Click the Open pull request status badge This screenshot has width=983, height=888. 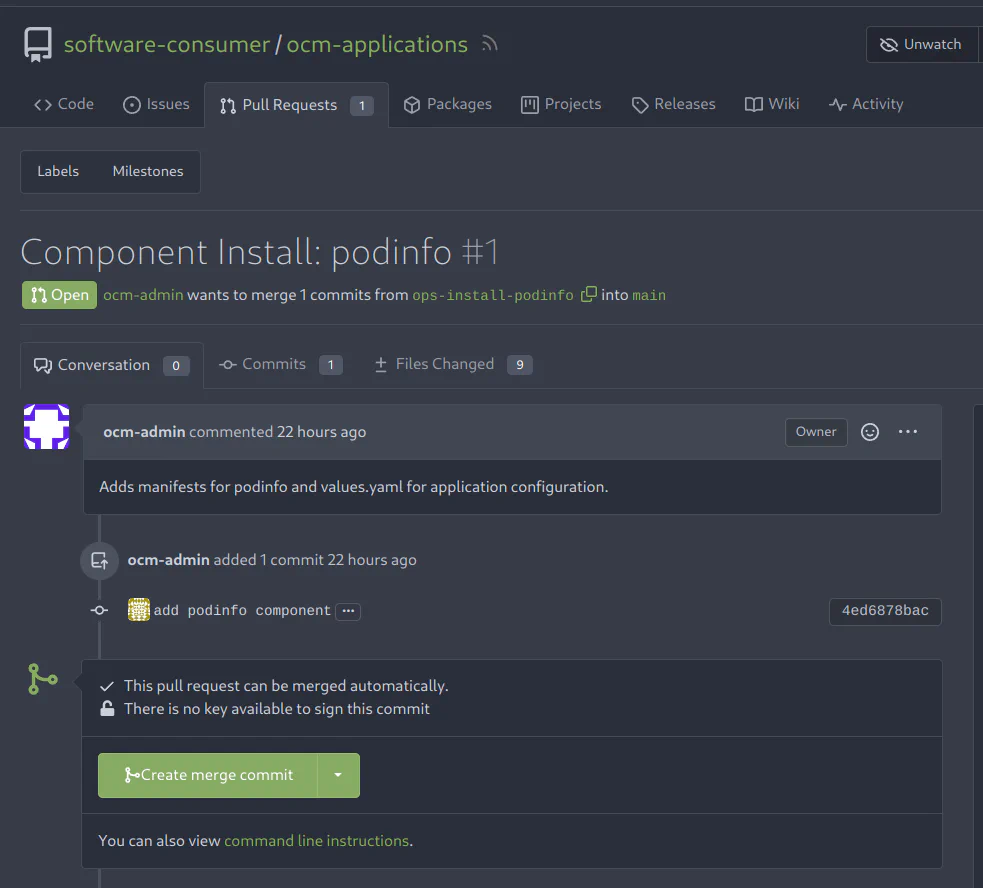tap(59, 295)
